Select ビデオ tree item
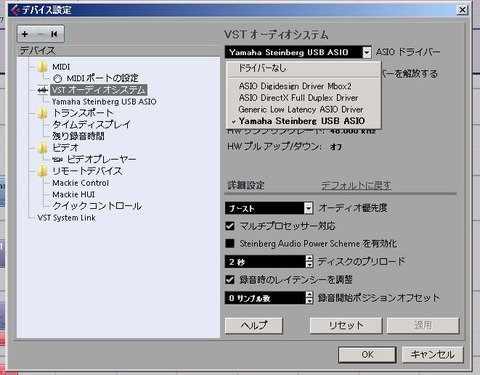Viewport: 480px width, 375px height. (x=65, y=148)
